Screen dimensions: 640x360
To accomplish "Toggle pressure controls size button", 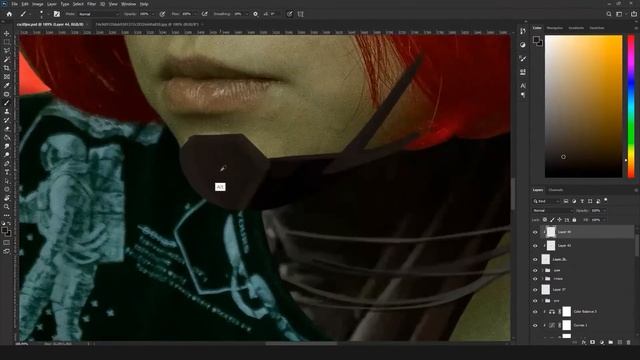I will pos(289,14).
